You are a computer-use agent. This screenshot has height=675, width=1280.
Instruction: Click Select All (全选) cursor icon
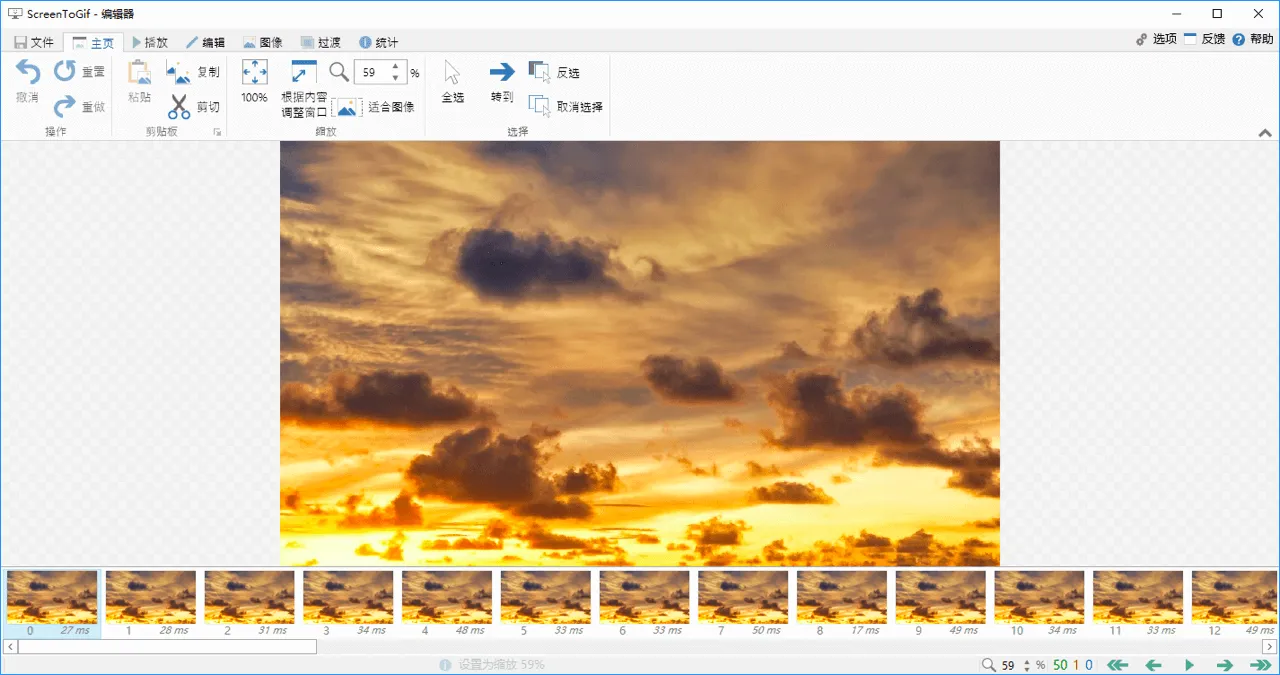[452, 73]
